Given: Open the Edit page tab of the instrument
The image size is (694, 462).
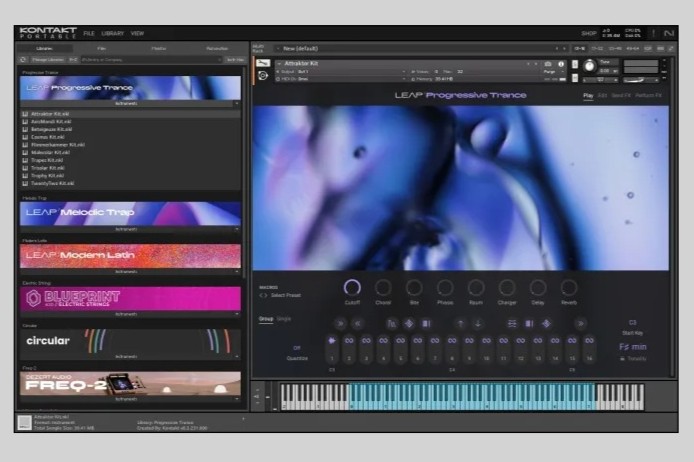Looking at the screenshot, I should tap(602, 95).
